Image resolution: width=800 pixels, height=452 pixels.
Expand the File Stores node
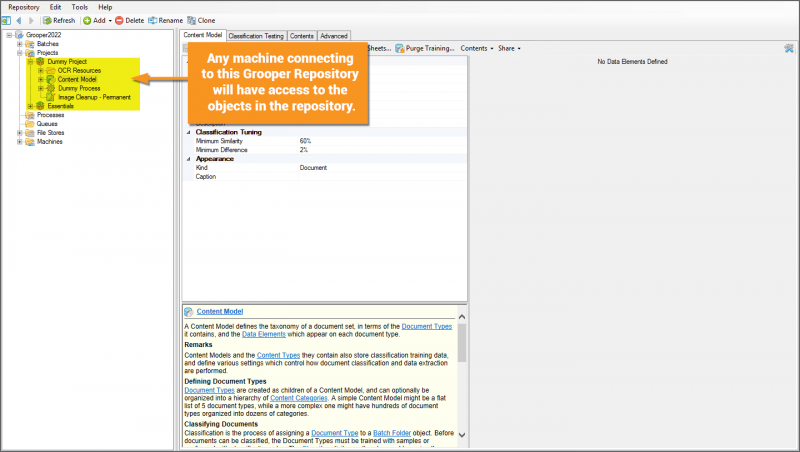click(x=20, y=133)
